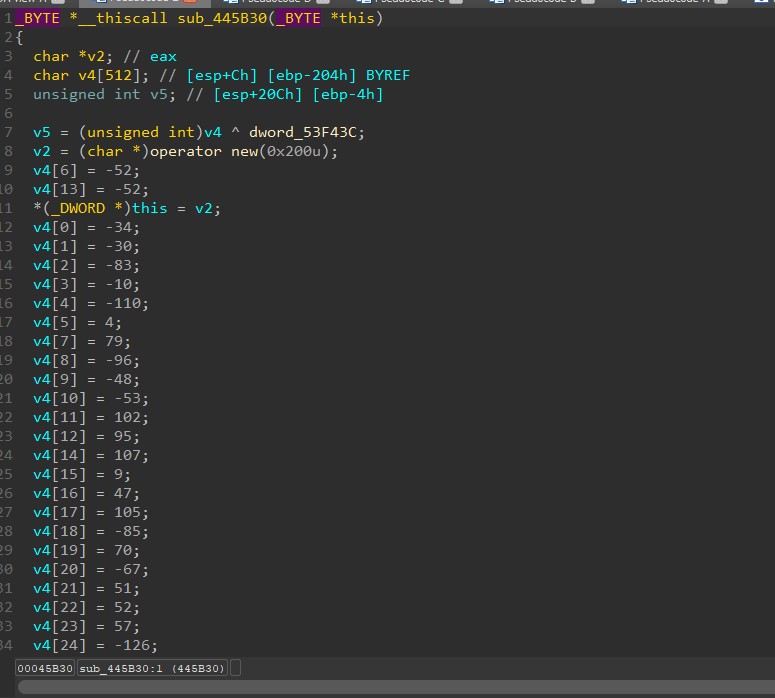
Task: Click the v4[8] = -96 line
Action: 86,360
